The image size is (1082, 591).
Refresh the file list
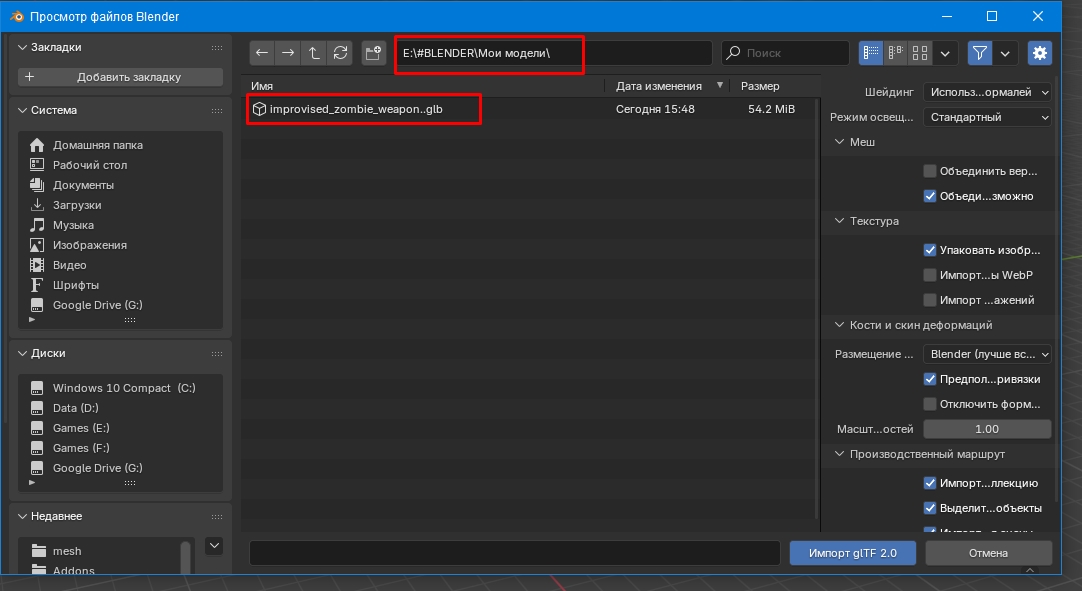coord(340,52)
